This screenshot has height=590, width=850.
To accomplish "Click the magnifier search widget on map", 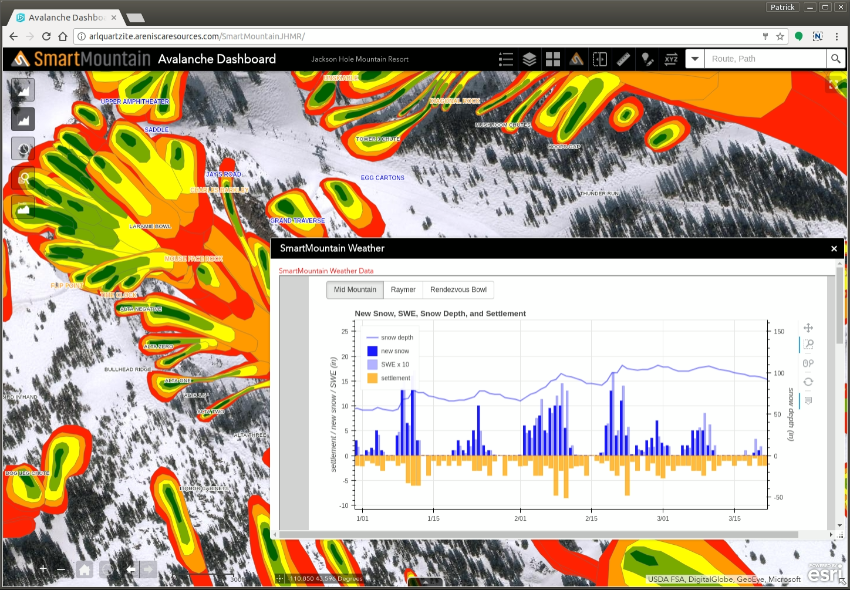I will pyautogui.click(x=23, y=178).
